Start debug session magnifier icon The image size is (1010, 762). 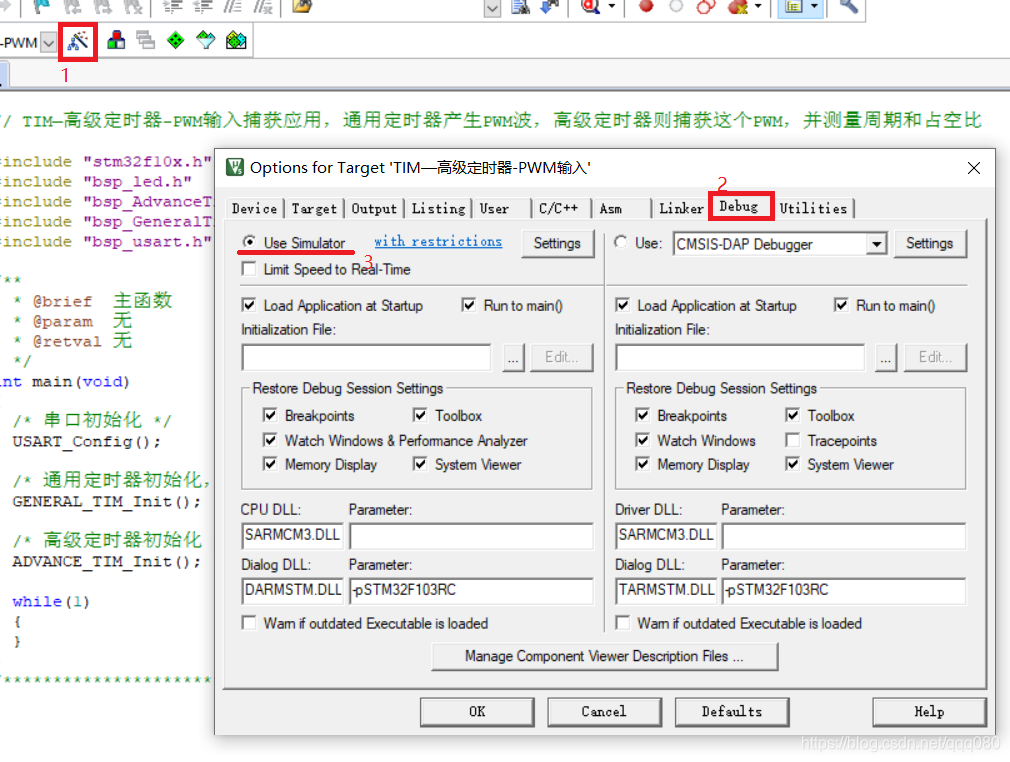point(591,6)
